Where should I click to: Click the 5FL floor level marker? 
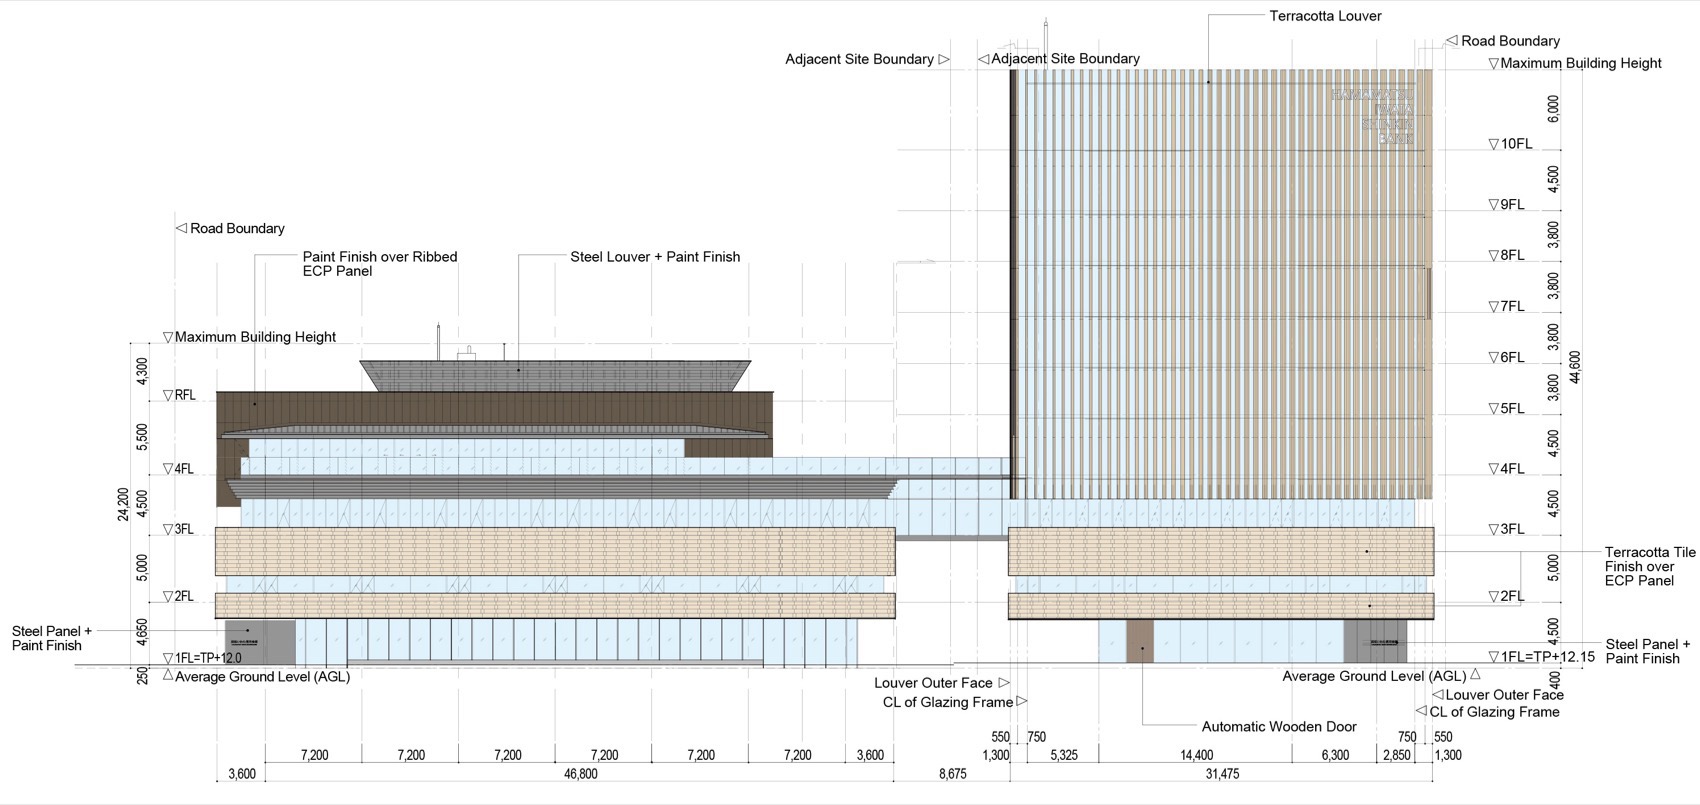click(1506, 409)
